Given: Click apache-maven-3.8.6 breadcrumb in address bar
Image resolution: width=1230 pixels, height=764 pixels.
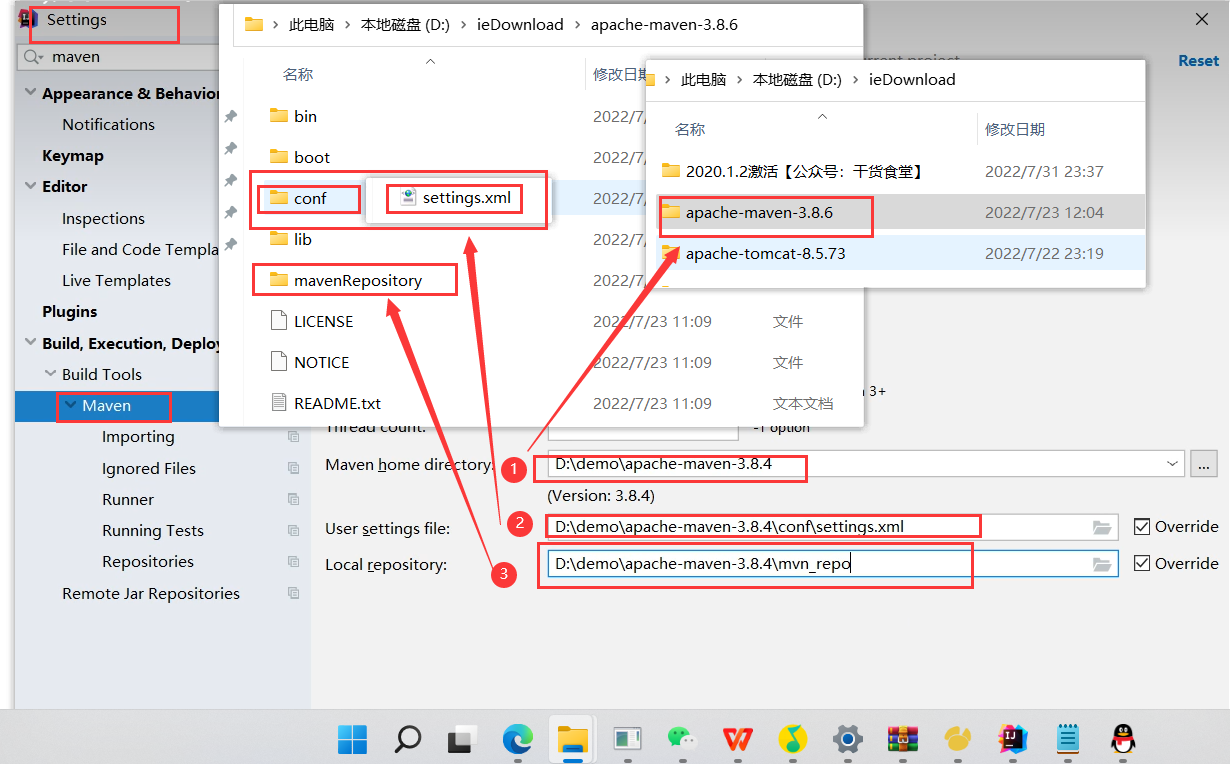Looking at the screenshot, I should click(x=664, y=24).
